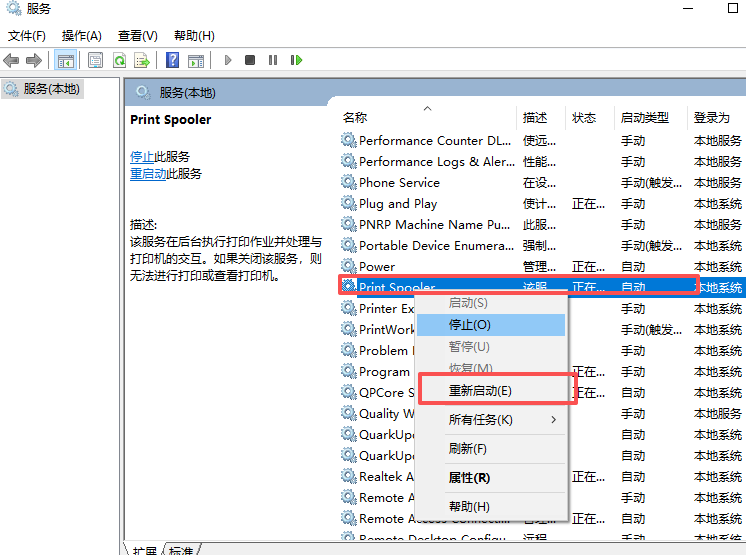Choose 刷新(F) in the context menu
746x555 pixels.
pos(492,448)
